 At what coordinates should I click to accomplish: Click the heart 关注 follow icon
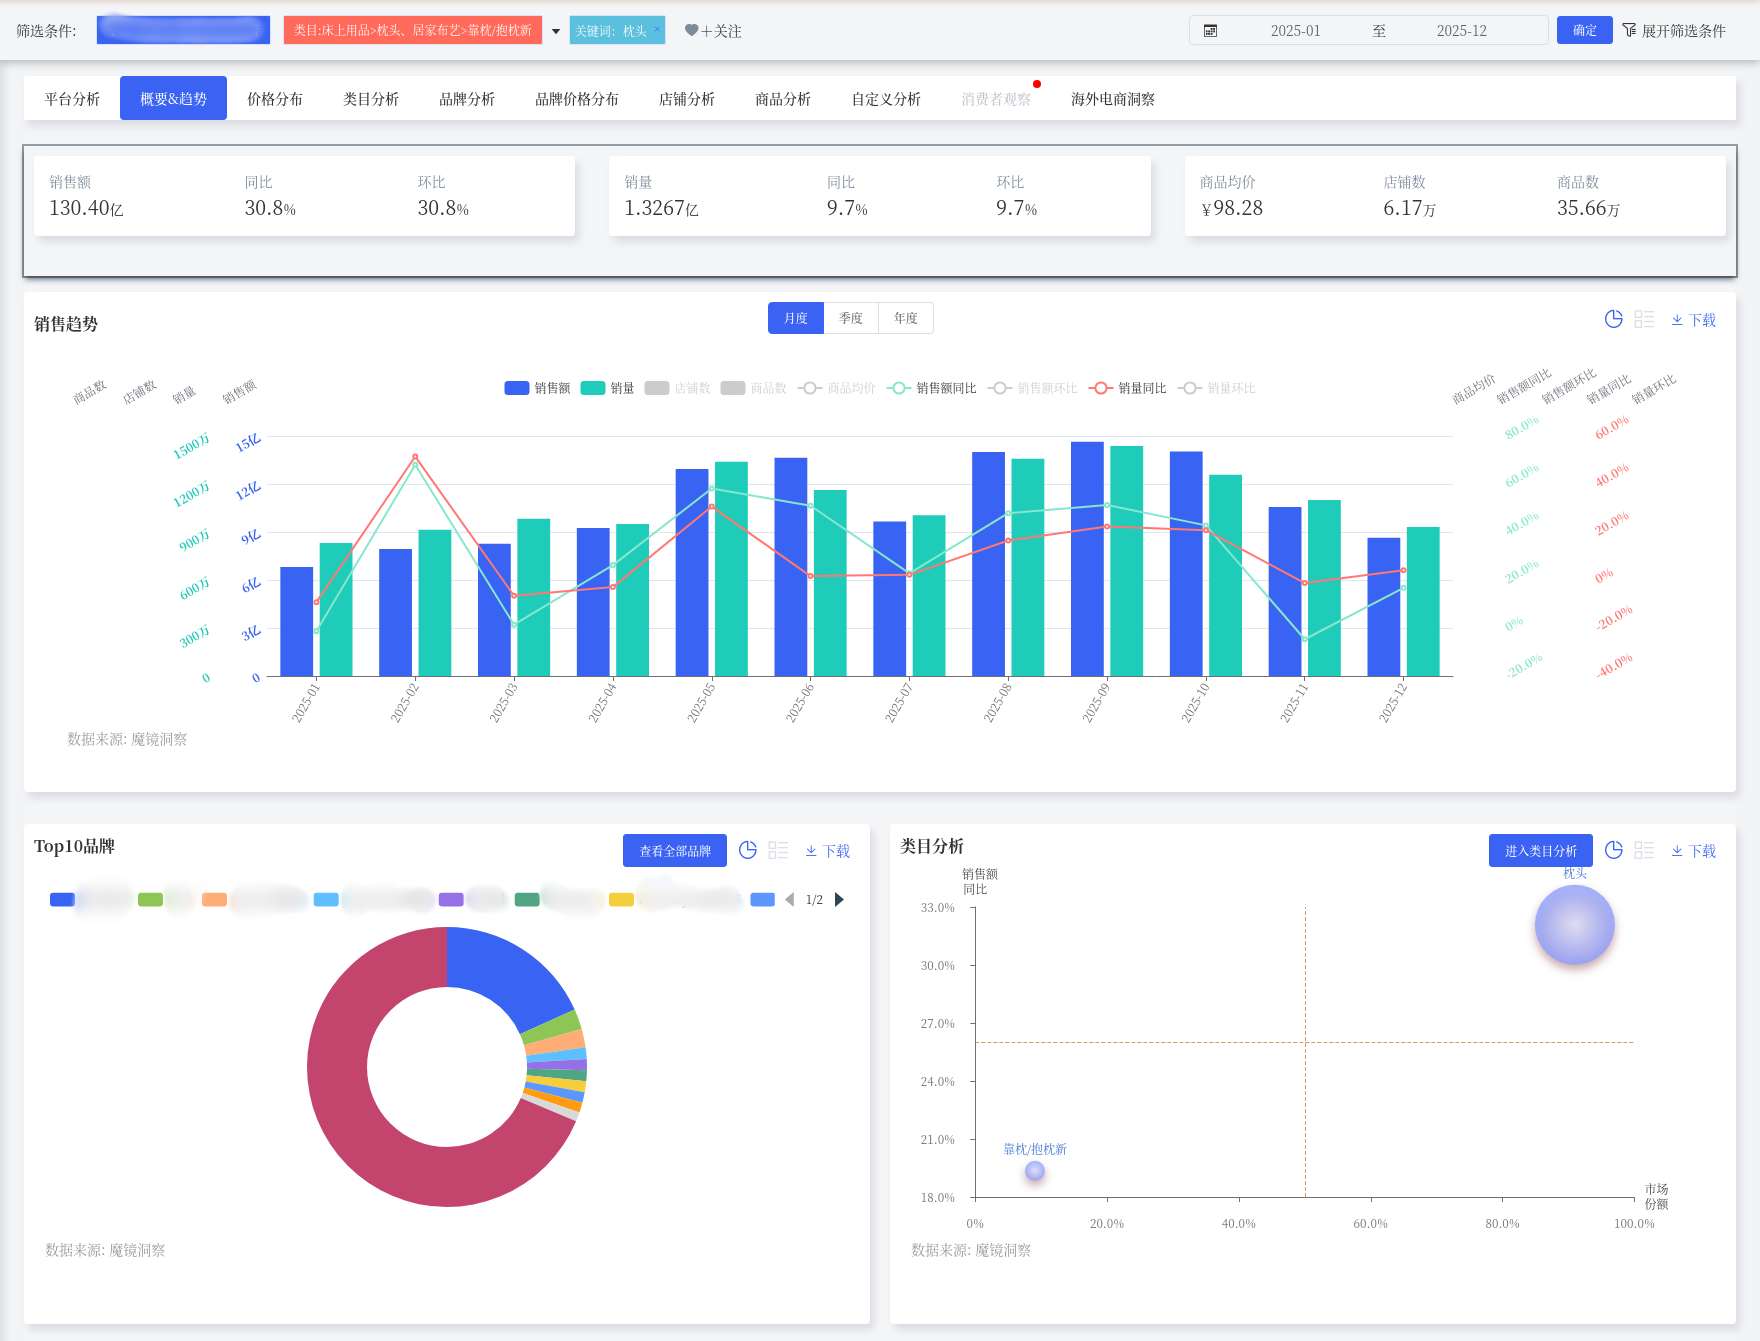691,31
